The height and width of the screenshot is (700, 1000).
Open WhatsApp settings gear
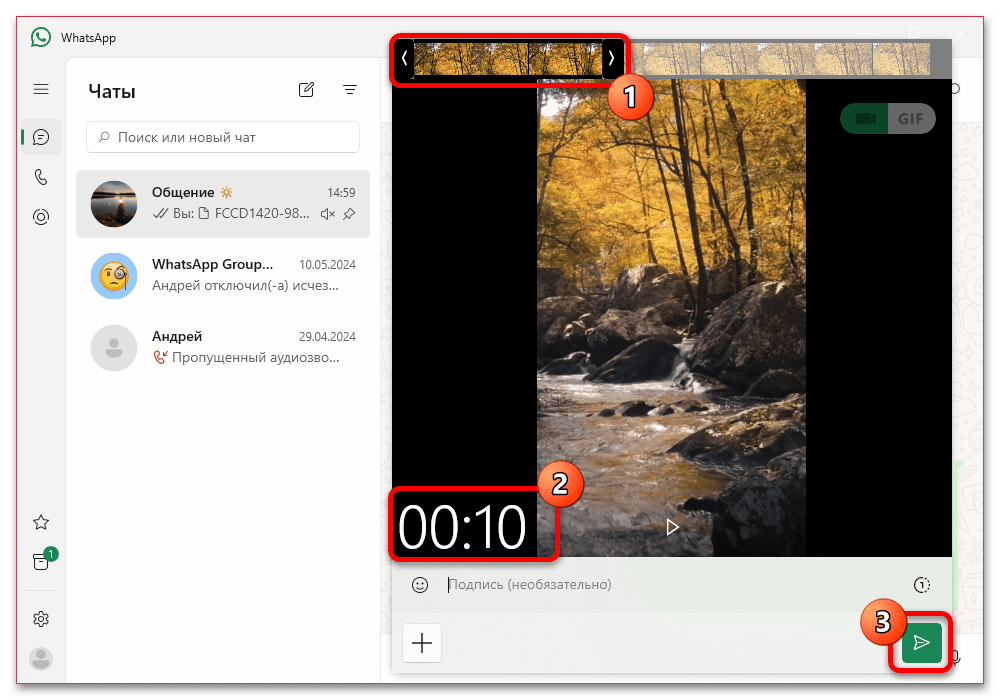click(x=41, y=619)
